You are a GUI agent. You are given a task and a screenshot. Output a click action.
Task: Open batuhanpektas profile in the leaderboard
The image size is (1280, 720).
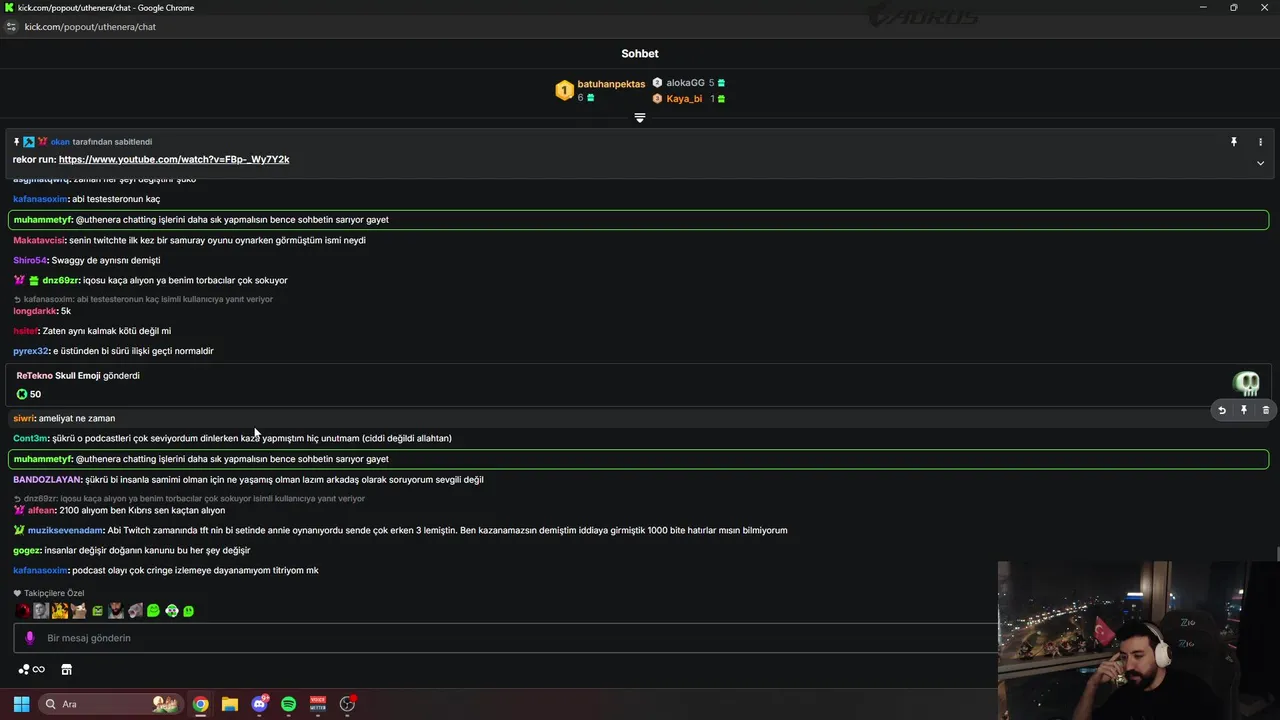point(611,84)
